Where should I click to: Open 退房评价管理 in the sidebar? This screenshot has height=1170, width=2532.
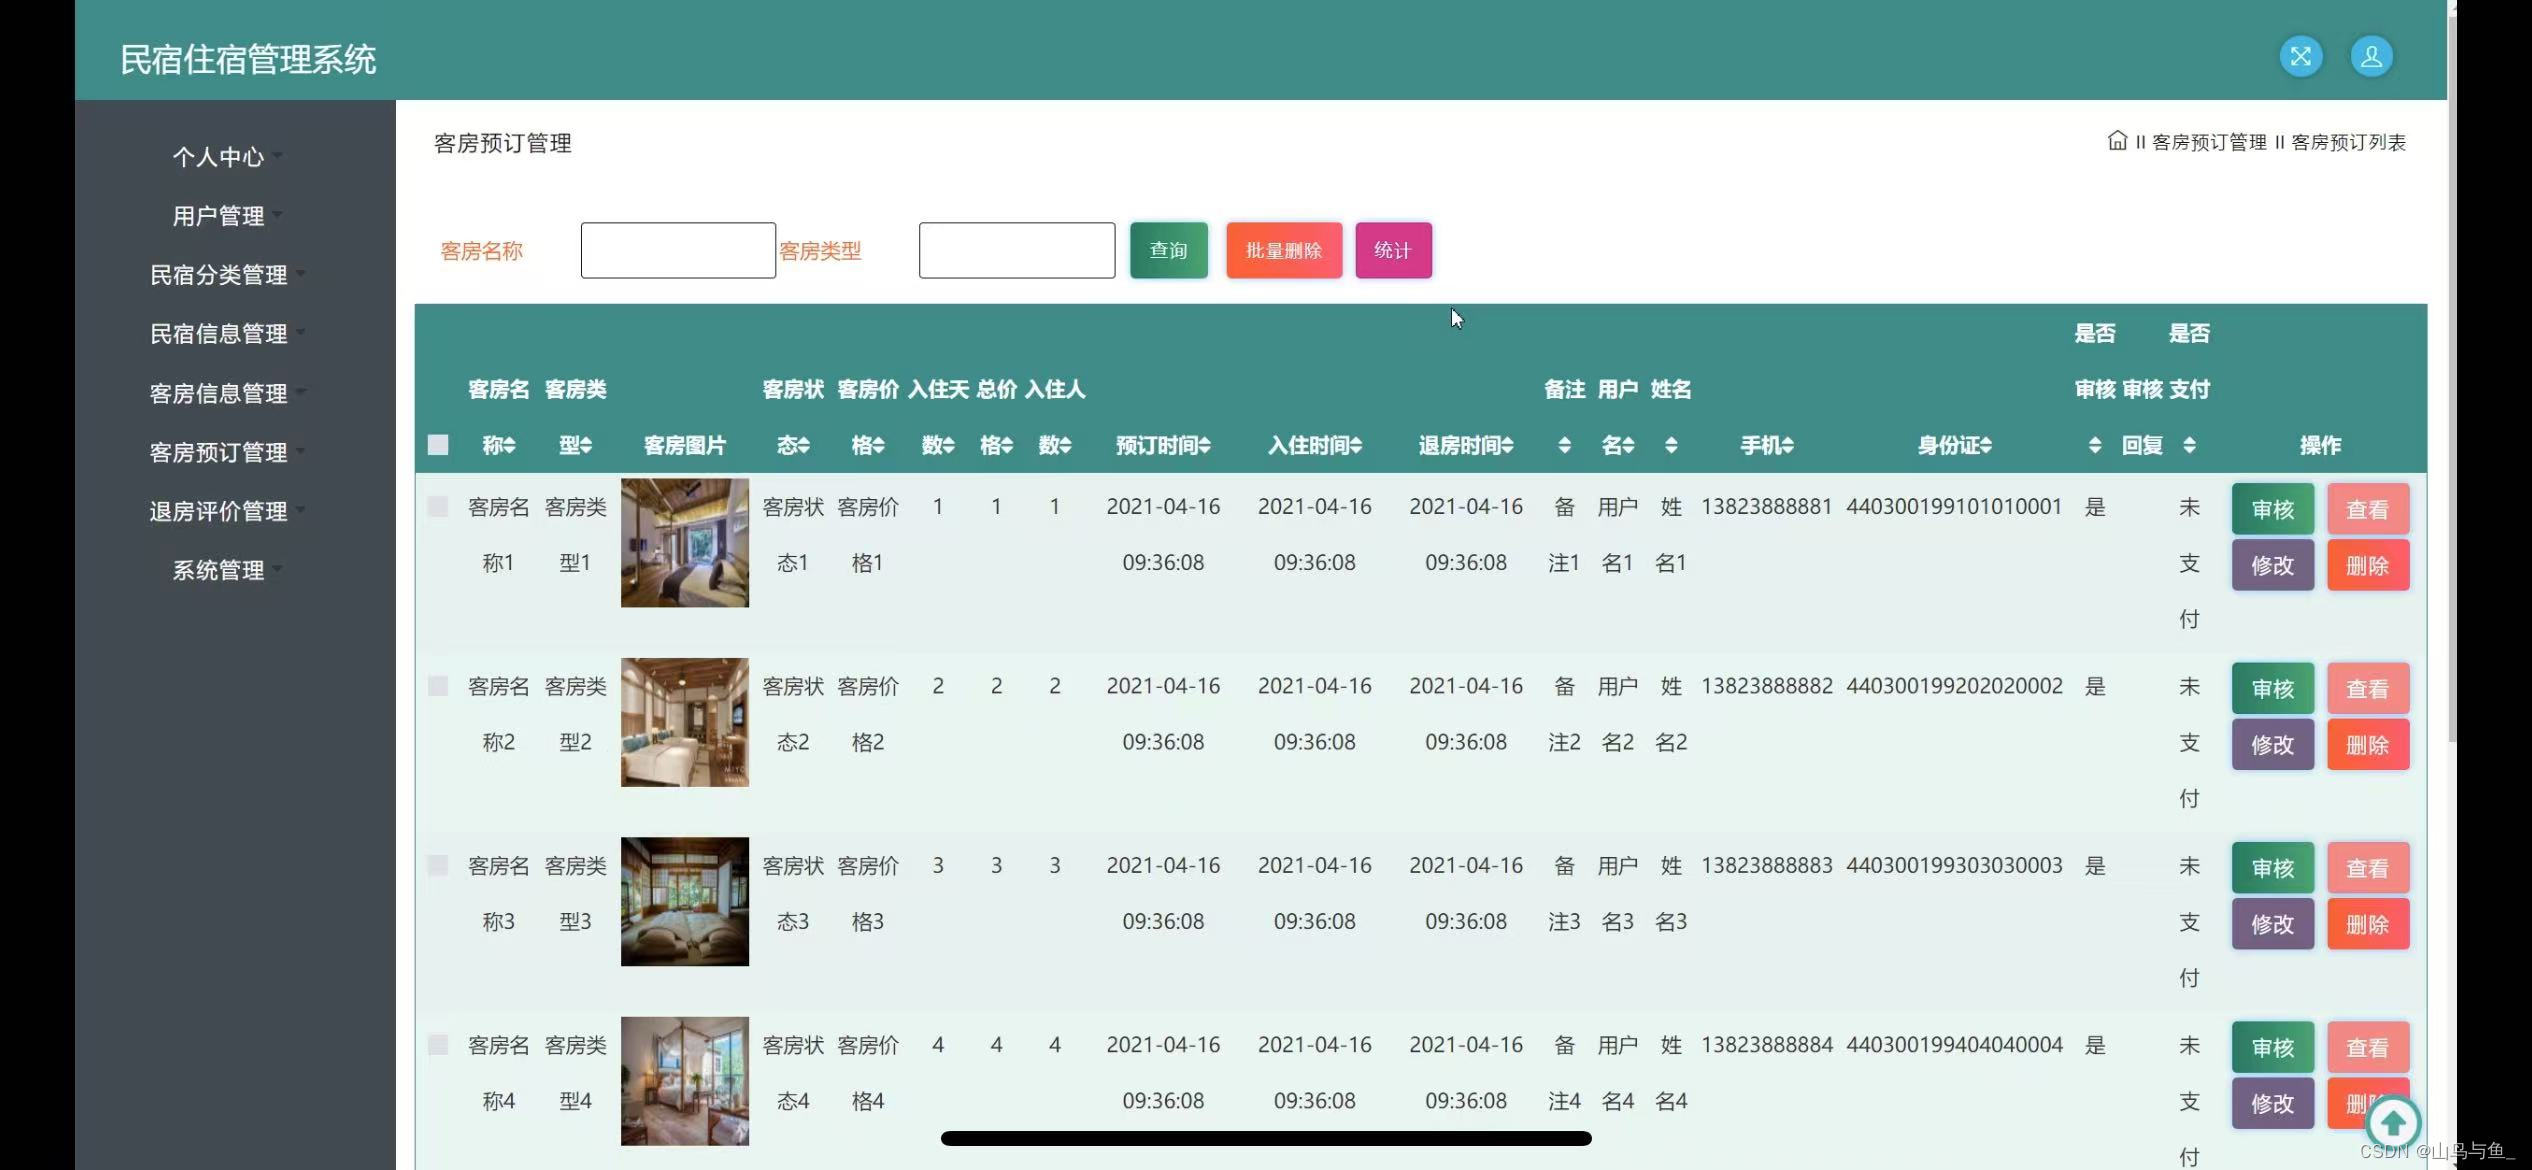pyautogui.click(x=218, y=511)
